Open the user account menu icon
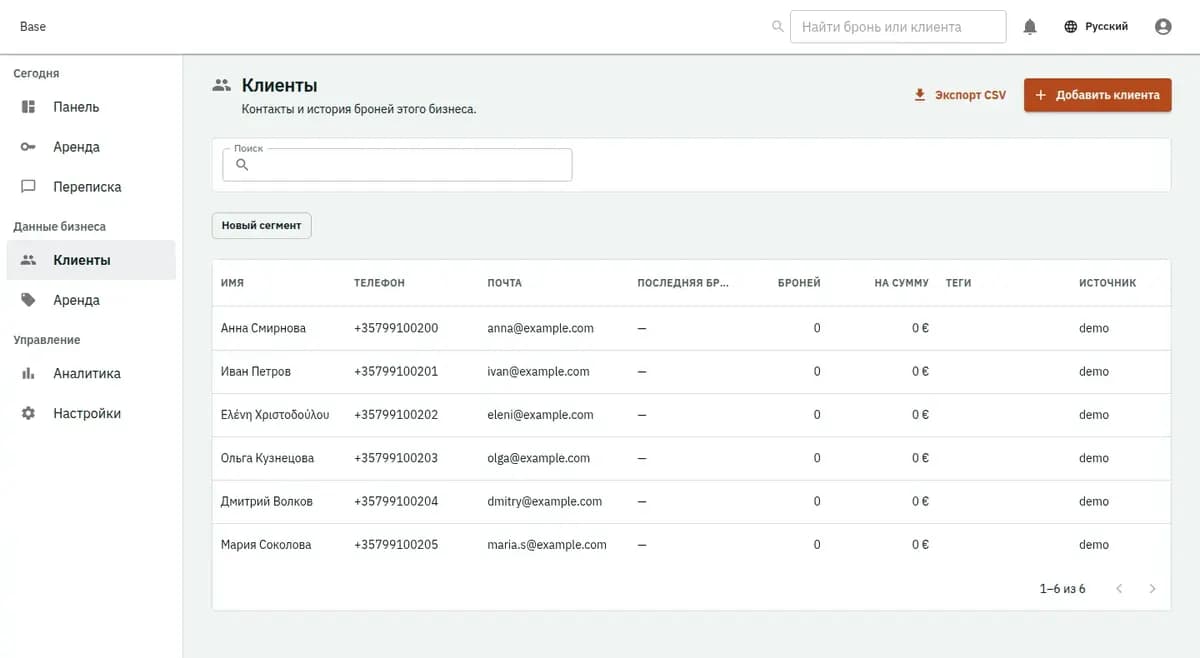1200x658 pixels. [1163, 27]
